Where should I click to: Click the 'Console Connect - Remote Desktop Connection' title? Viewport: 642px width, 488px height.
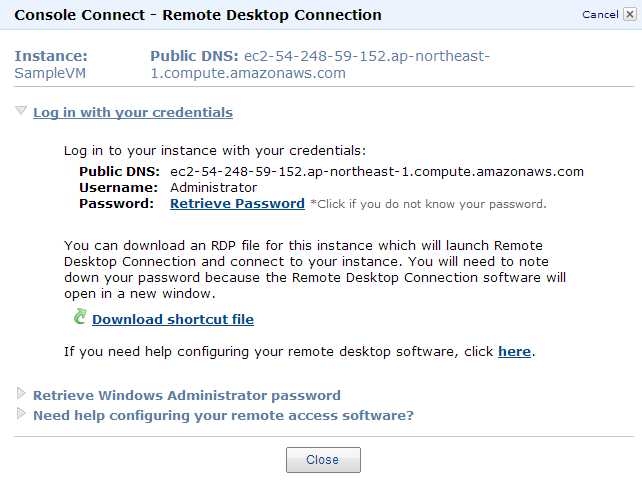tap(198, 15)
